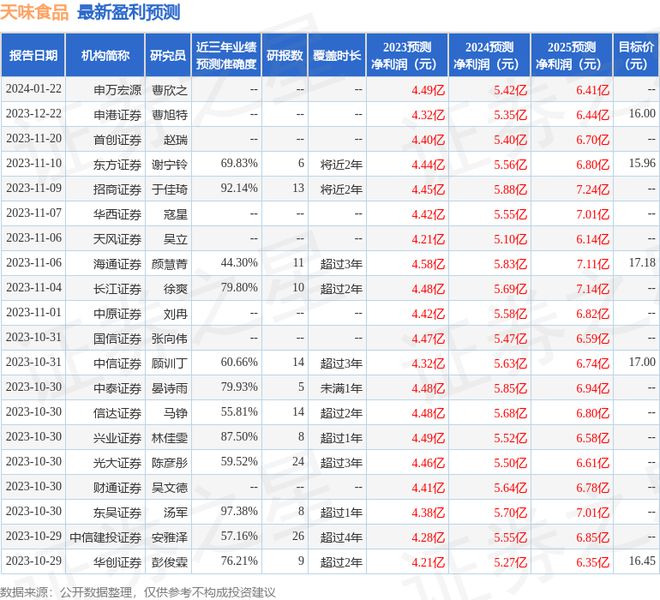Screen dimensions: 660x600
Task: Click the 最新盈利预测 heading
Action: (129, 12)
